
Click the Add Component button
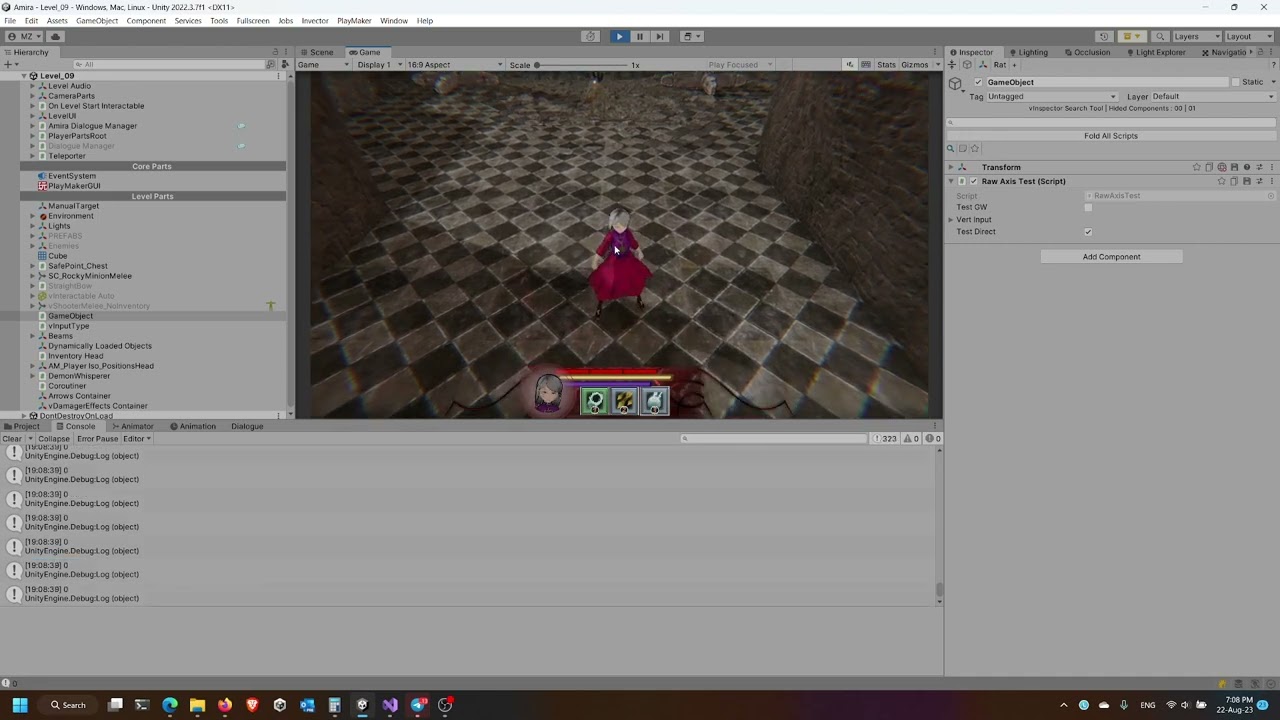pyautogui.click(x=1111, y=257)
